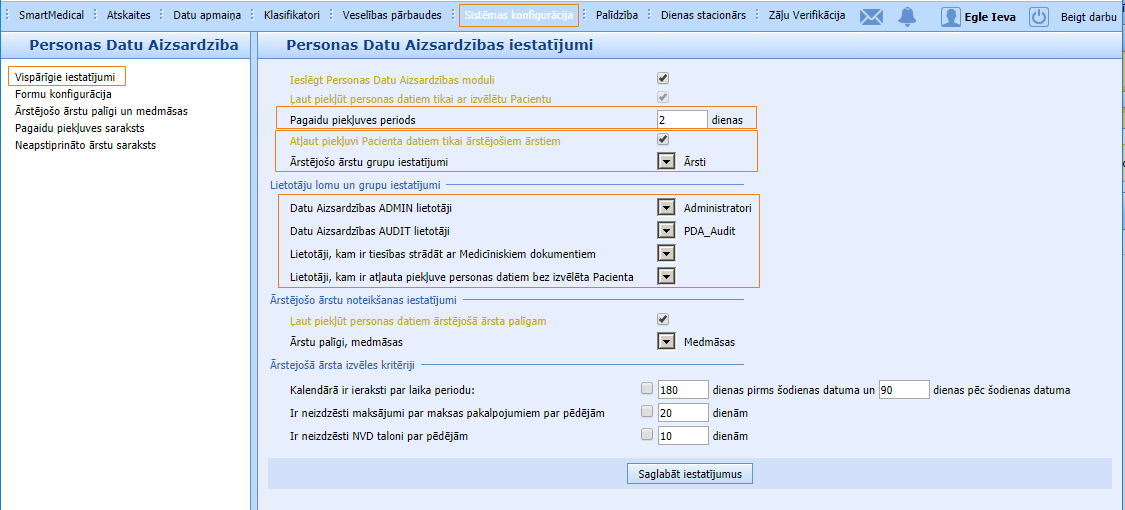This screenshot has width=1125, height=510.
Task: Open the Medicīniskiem dokumentiem users dropdown
Action: 666,253
